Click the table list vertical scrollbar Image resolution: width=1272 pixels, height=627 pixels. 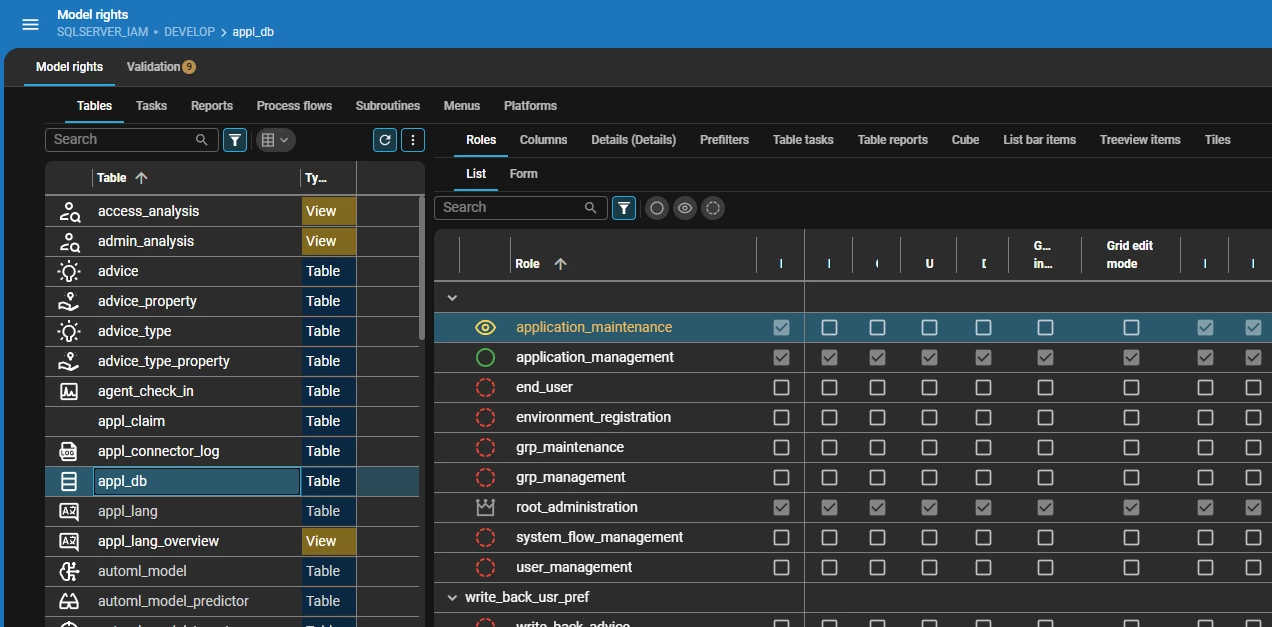click(422, 268)
